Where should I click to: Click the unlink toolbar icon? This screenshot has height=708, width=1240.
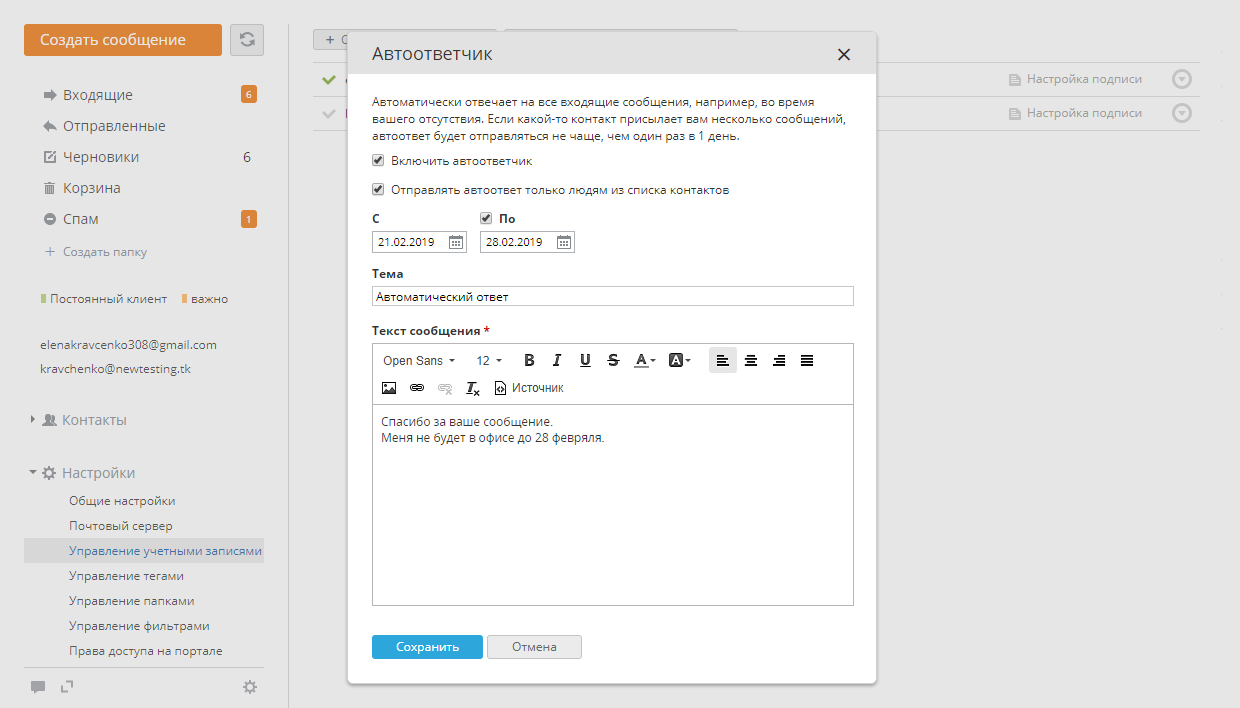pos(445,388)
